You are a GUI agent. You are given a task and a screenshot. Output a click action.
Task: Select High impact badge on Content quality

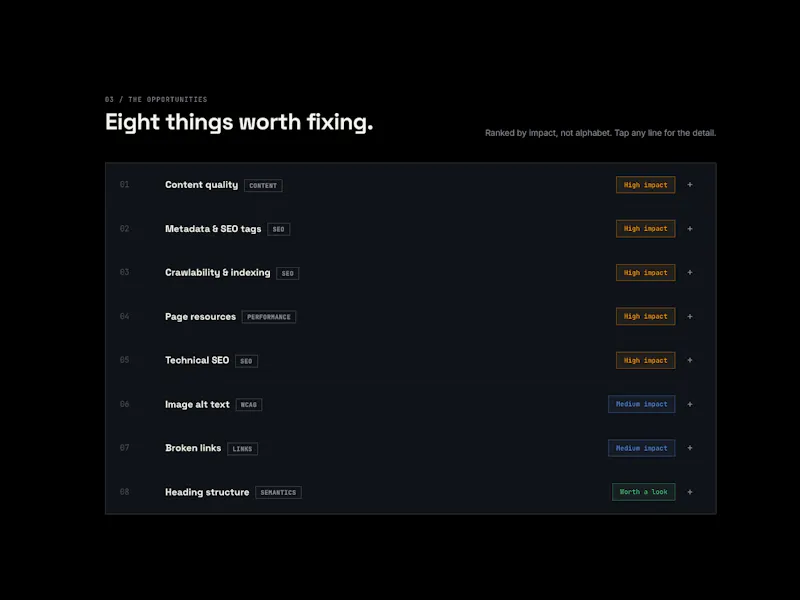point(645,185)
